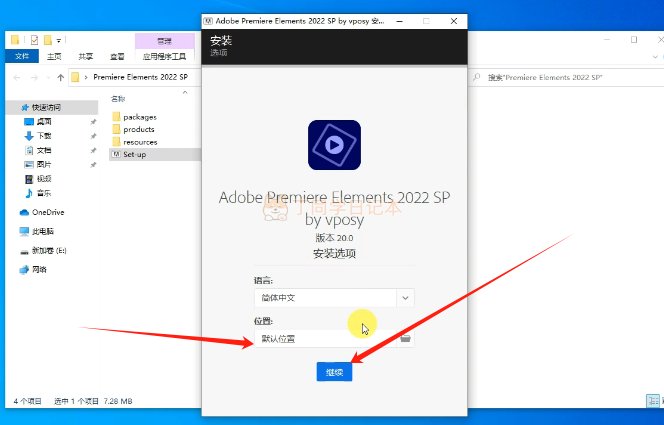The image size is (664, 425).
Task: Click the Set-up application file icon
Action: 116,155
